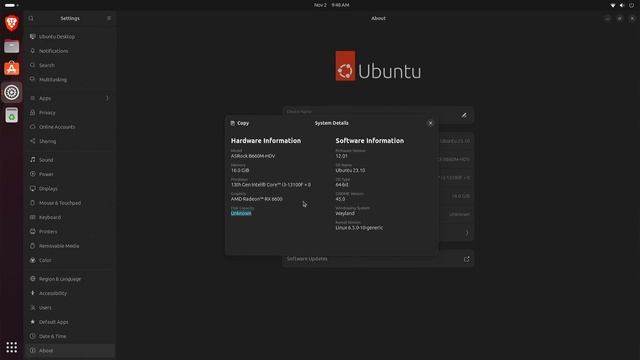Open Sound settings
This screenshot has height=360, width=640.
coord(70,160)
